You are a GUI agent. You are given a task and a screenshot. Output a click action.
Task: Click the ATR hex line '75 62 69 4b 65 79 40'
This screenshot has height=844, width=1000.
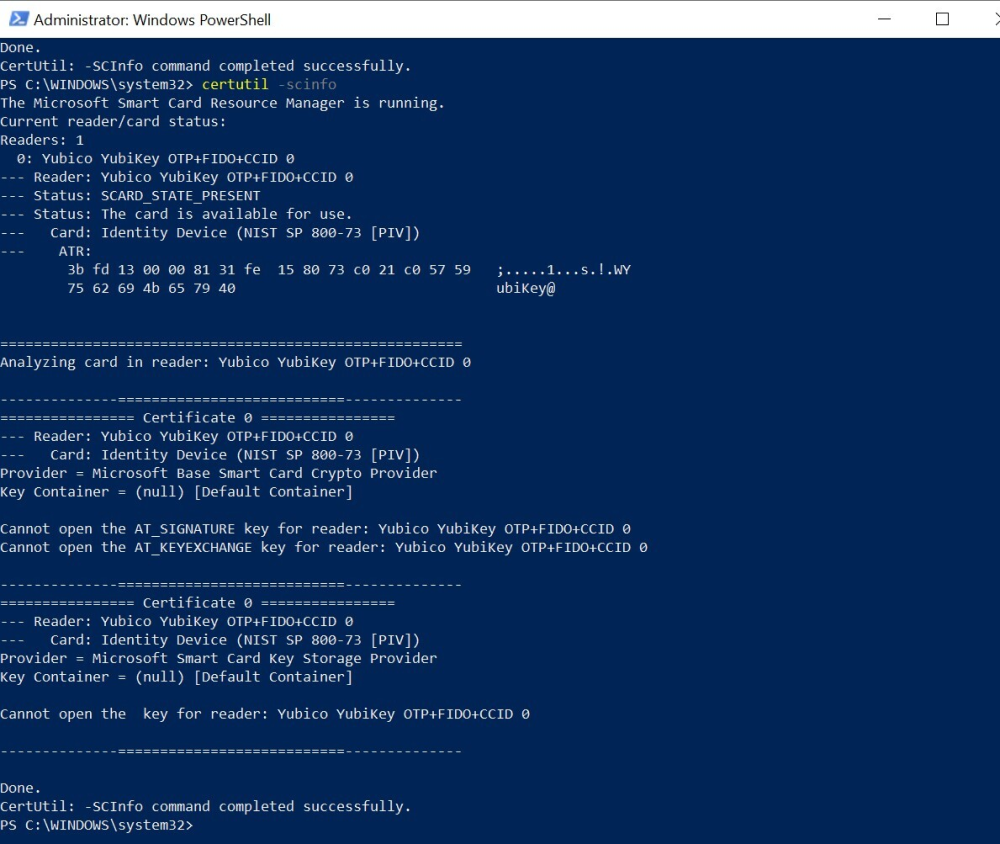point(151,288)
